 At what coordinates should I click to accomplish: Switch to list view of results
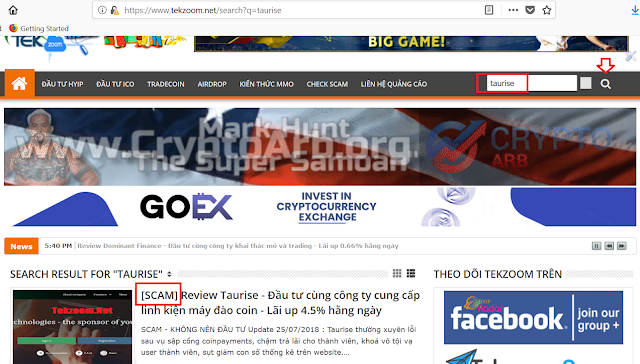point(411,273)
